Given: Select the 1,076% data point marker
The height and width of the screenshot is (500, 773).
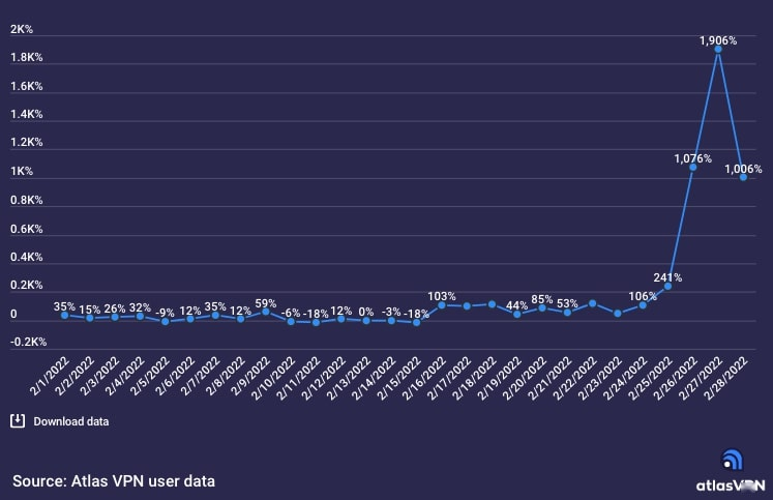Looking at the screenshot, I should click(x=693, y=167).
